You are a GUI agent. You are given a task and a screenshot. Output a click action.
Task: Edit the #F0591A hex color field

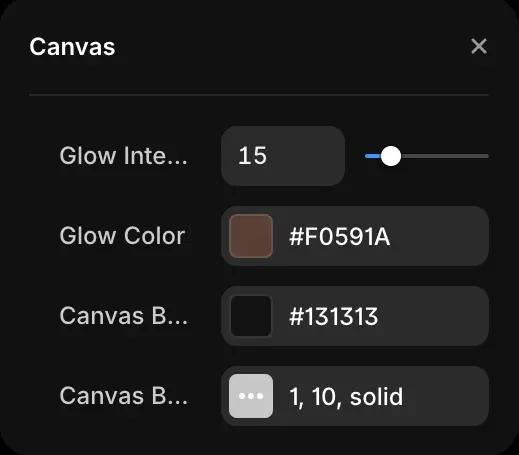tap(339, 236)
